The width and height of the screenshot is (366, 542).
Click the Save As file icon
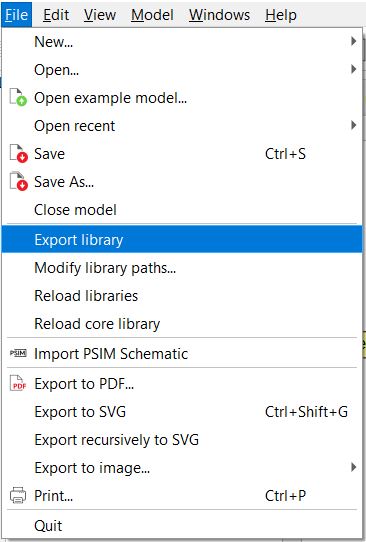(18, 181)
